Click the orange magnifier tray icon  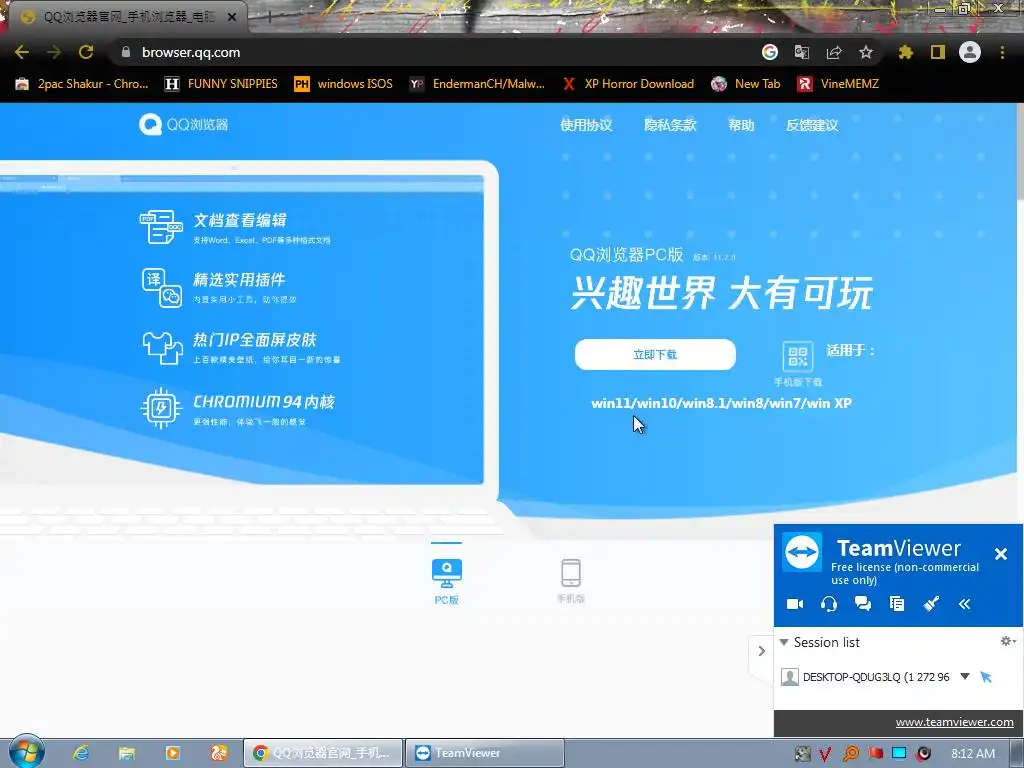point(850,754)
